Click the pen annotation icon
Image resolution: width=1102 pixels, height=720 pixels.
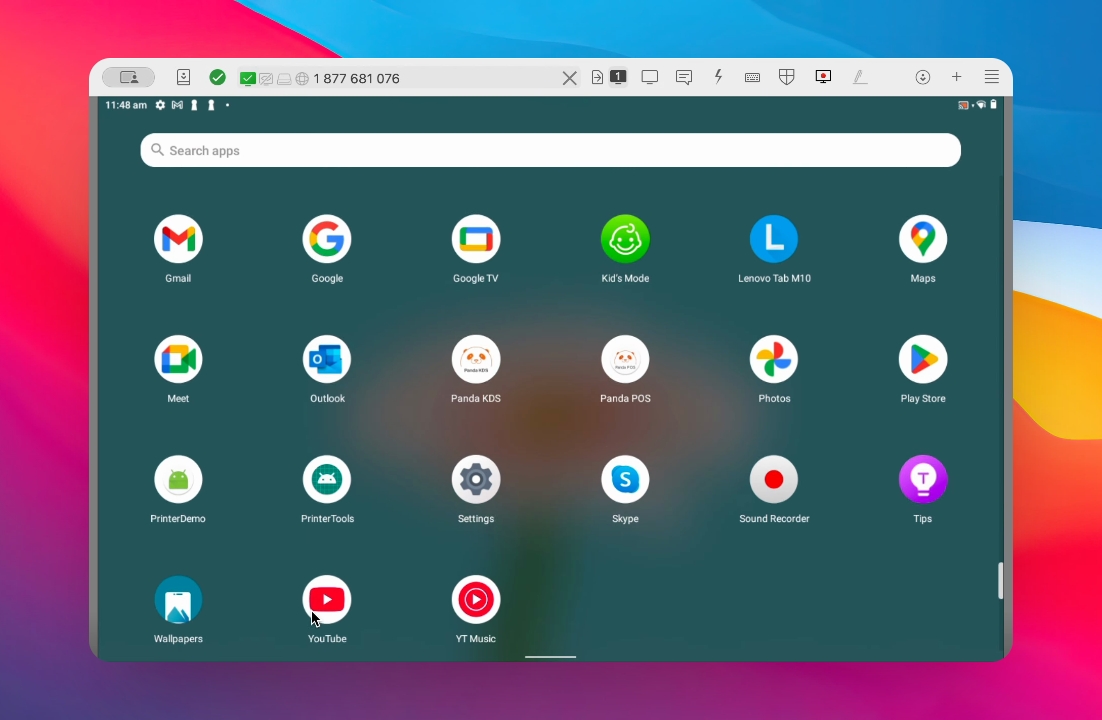coord(860,77)
